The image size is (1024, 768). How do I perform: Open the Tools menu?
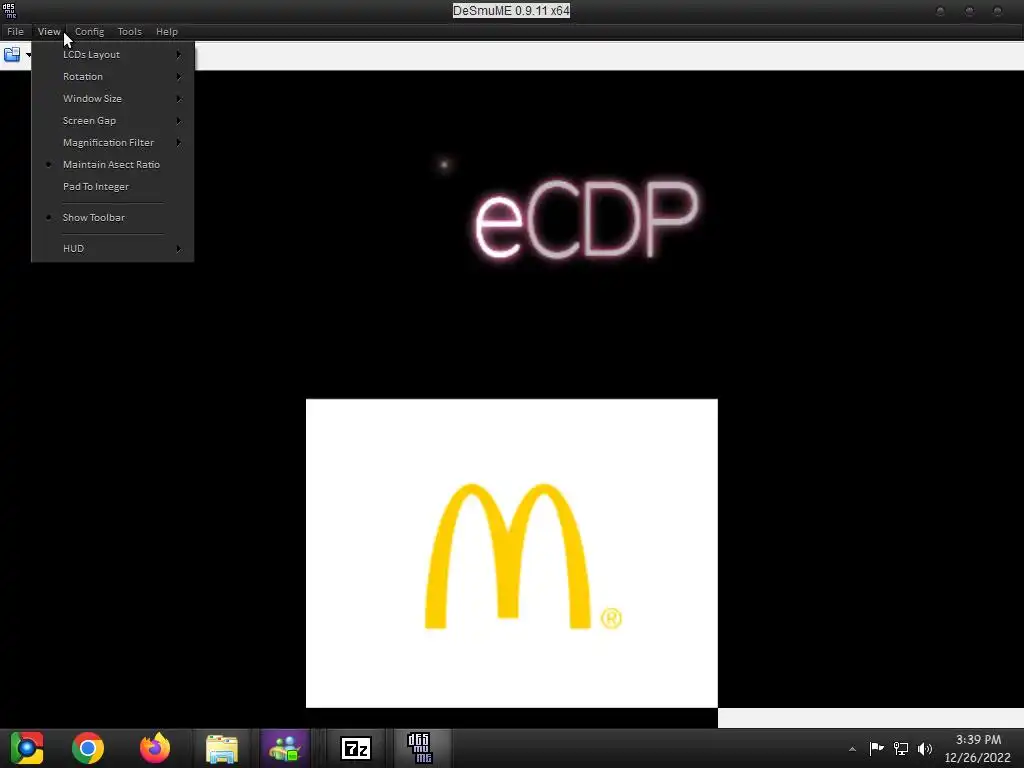pyautogui.click(x=129, y=31)
